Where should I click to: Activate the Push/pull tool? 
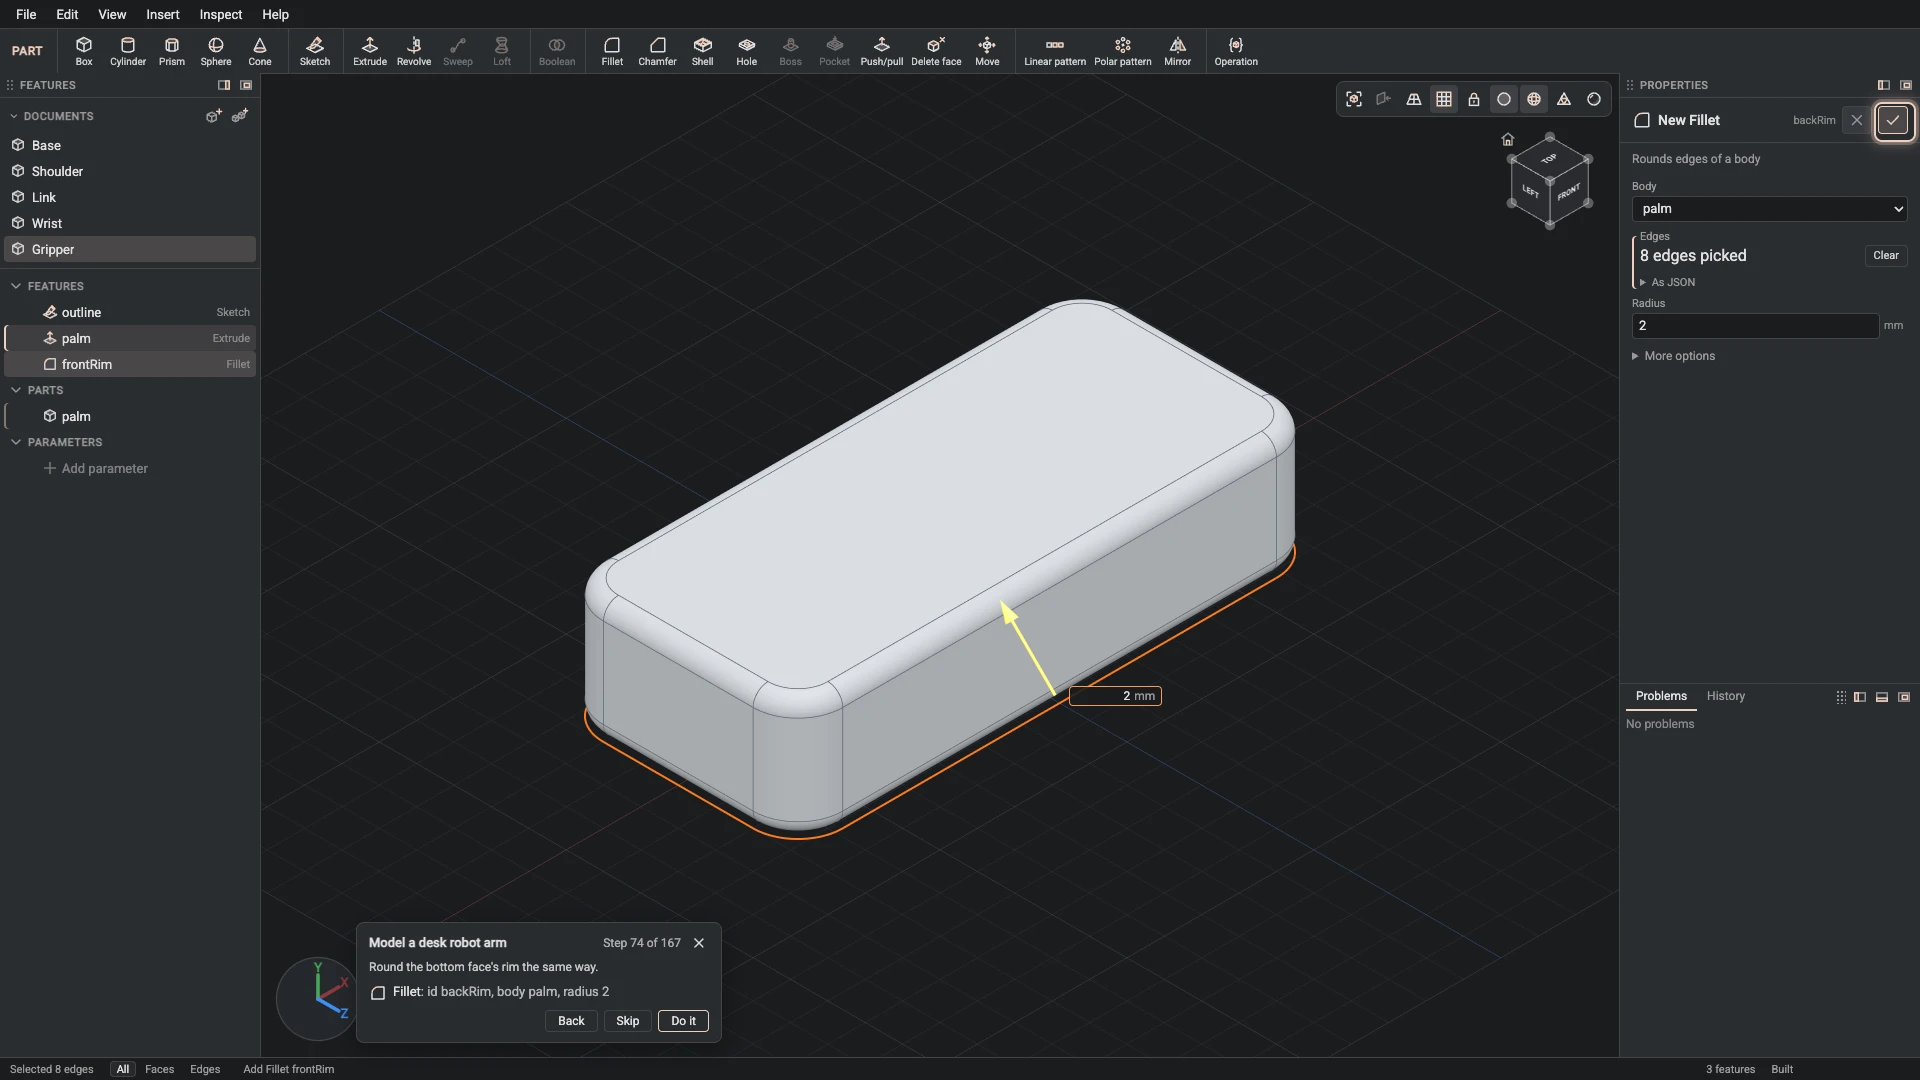coord(882,51)
